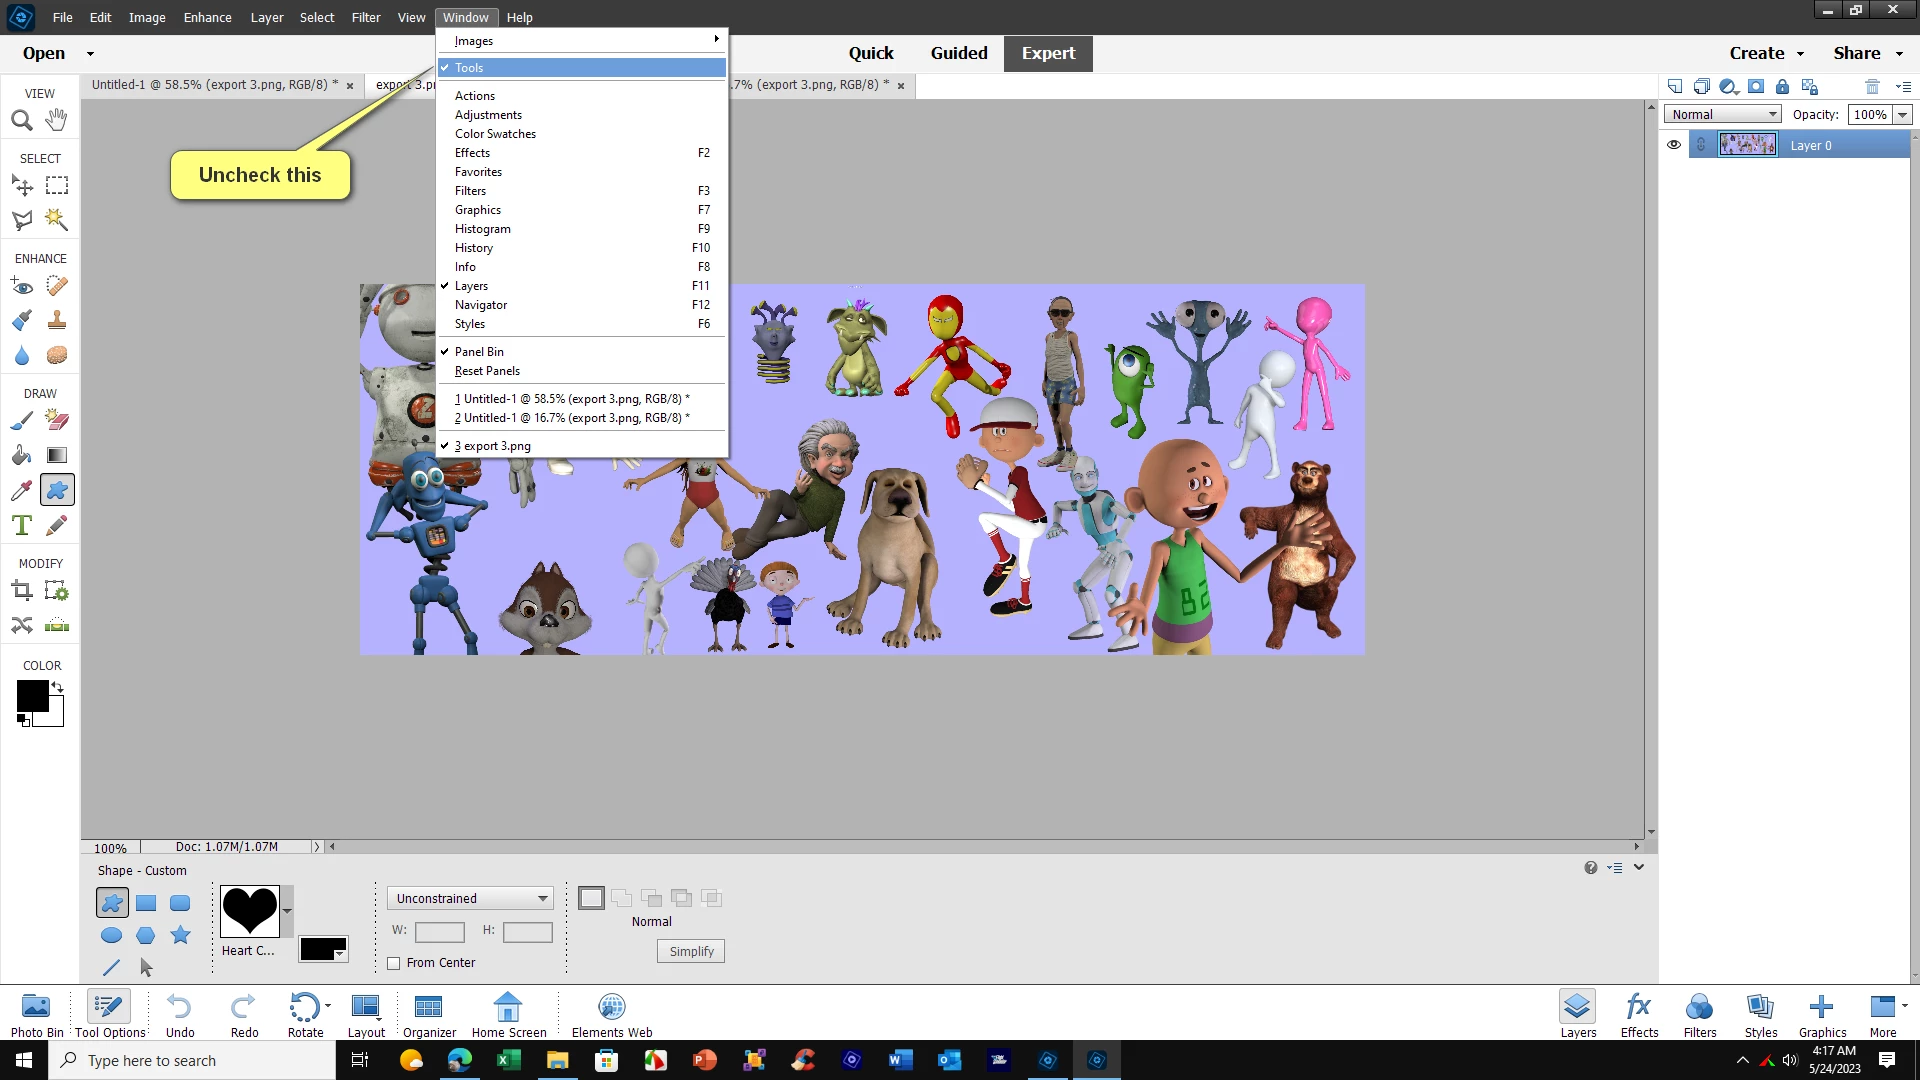Viewport: 1920px width, 1080px height.
Task: Select the Rectangular Marquee tool
Action: pos(57,185)
